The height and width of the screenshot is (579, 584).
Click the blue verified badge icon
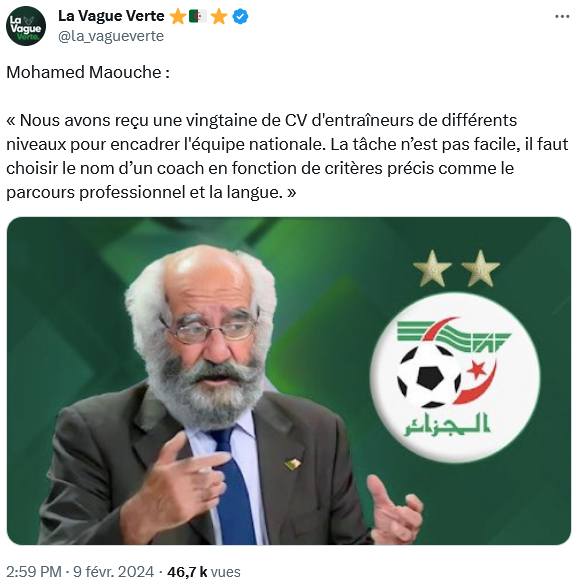(x=240, y=17)
